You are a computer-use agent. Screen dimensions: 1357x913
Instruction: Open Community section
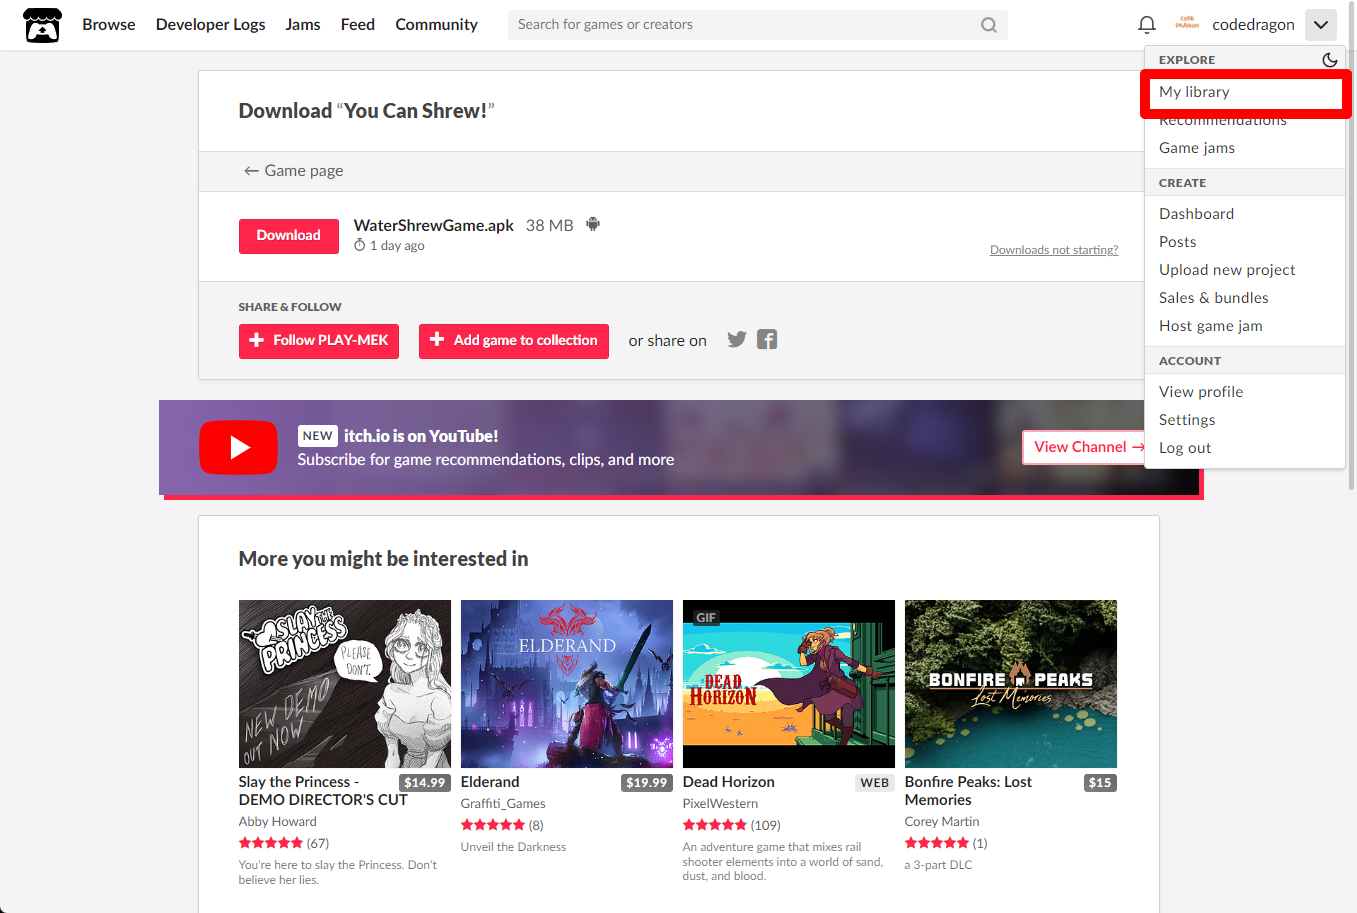click(x=436, y=24)
